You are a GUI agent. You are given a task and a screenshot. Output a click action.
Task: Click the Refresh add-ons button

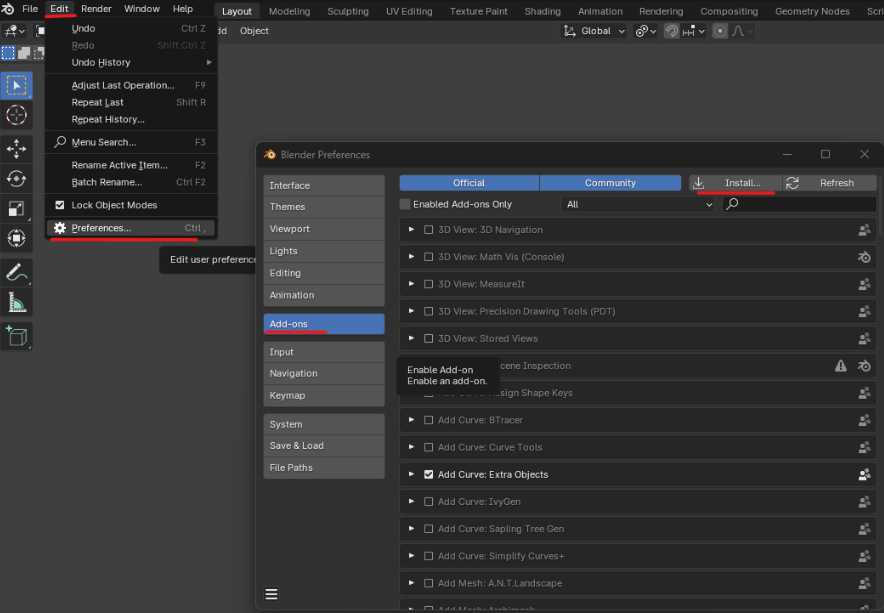[829, 183]
